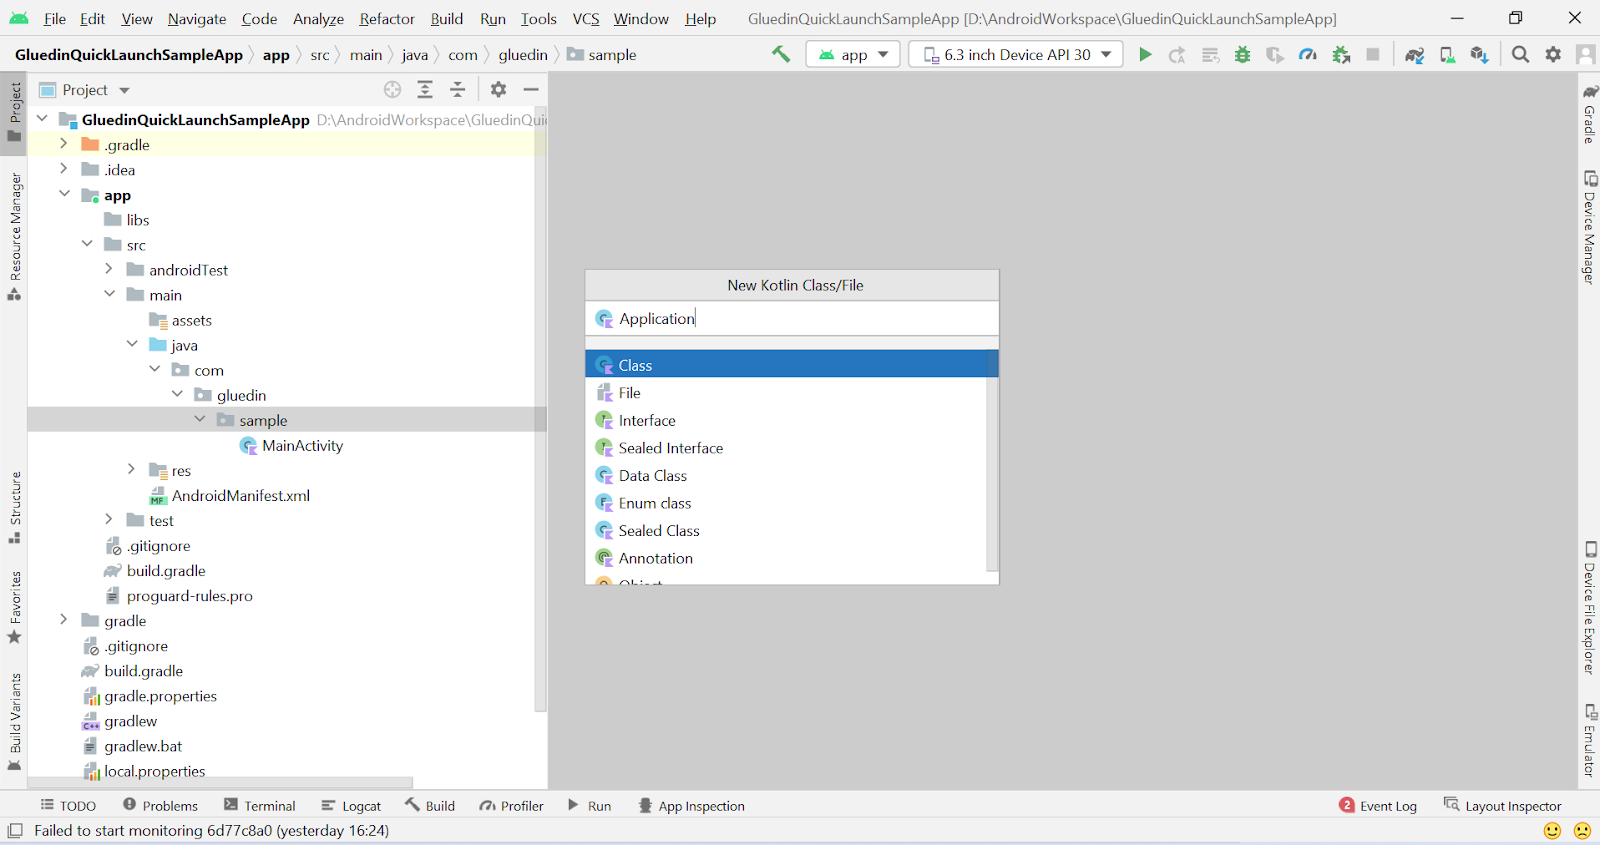Open the Event Log button
The height and width of the screenshot is (845, 1600).
pyautogui.click(x=1378, y=805)
